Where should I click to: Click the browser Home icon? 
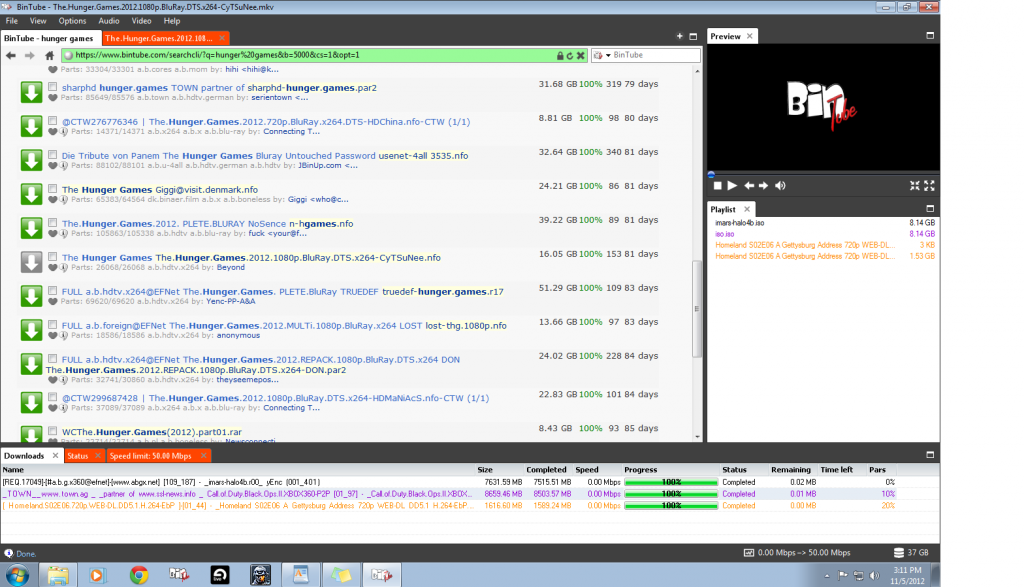click(x=49, y=55)
